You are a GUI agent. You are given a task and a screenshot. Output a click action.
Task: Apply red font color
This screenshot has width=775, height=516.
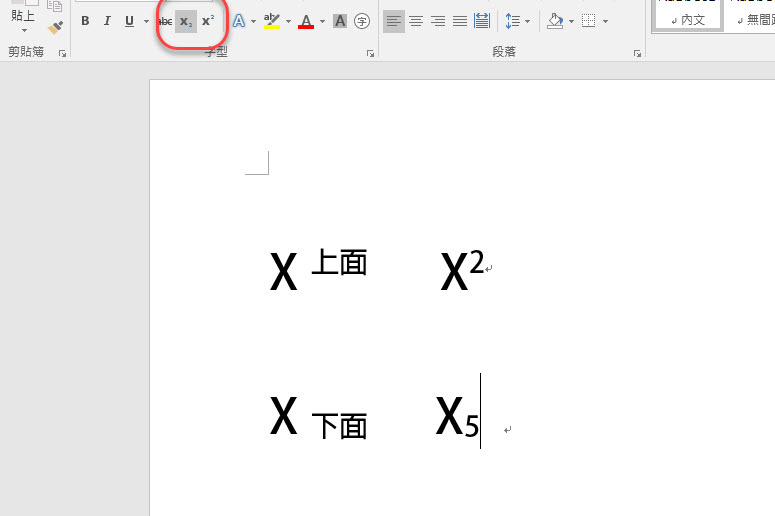pyautogui.click(x=306, y=21)
